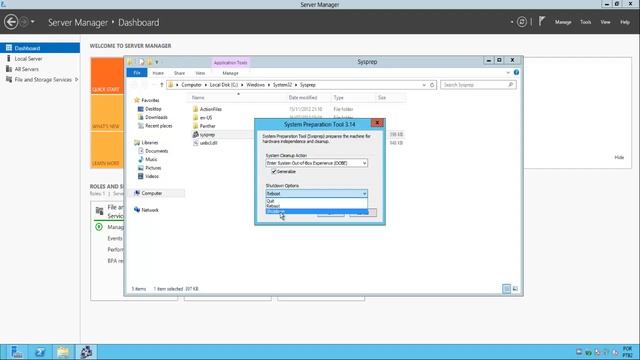Viewport: 640px width, 360px height.
Task: Select Recent places in navigation pane
Action: 159,126
